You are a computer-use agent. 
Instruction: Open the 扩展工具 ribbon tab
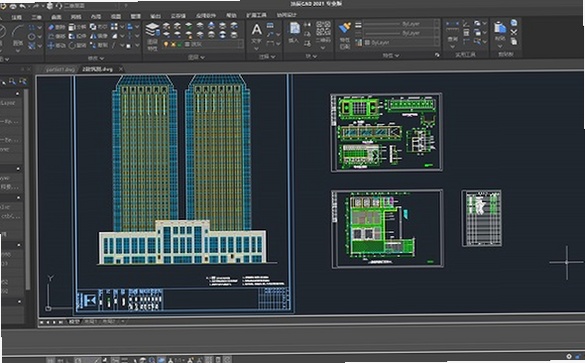(x=256, y=15)
